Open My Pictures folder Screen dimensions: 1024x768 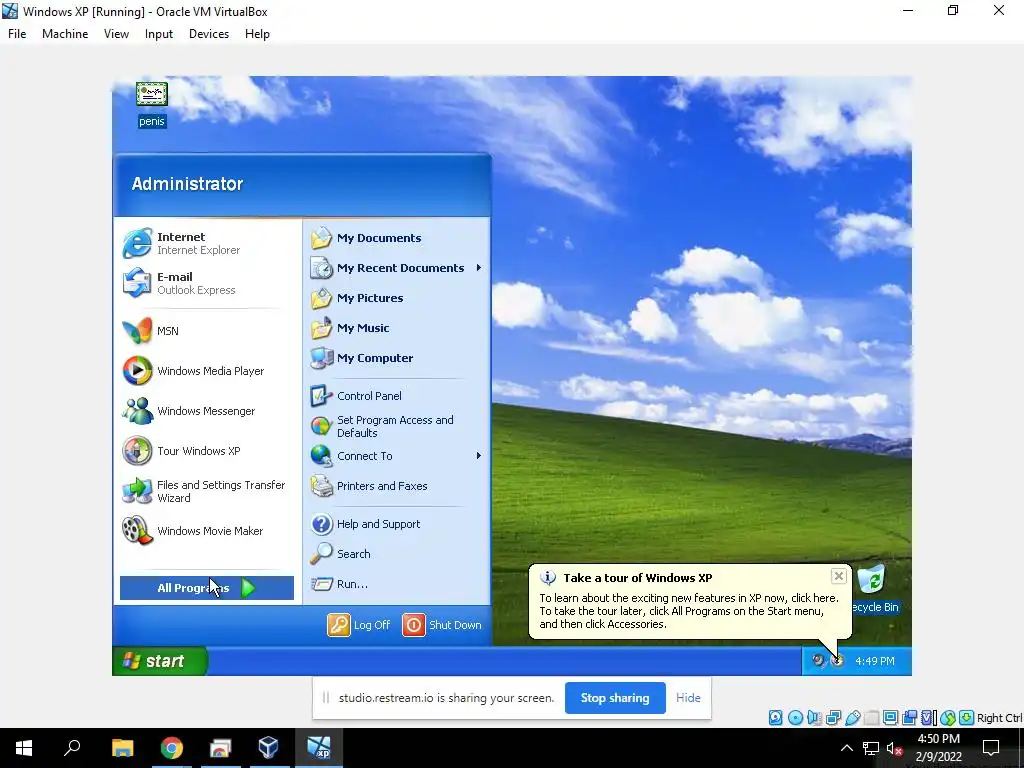[398, 298]
